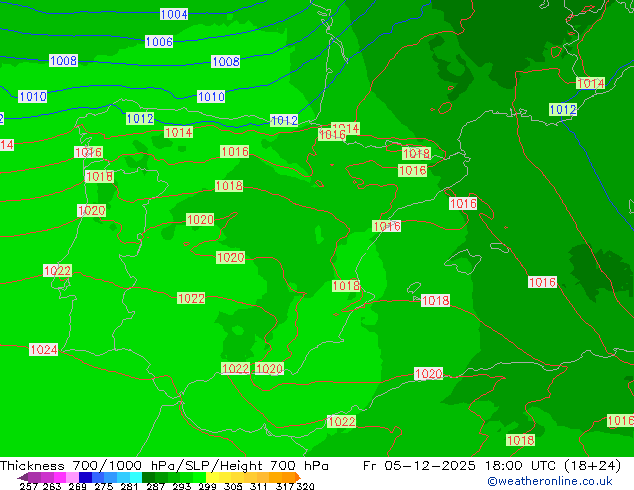Click the legend value 257
This screenshot has height=490, width=634.
pyautogui.click(x=28, y=486)
